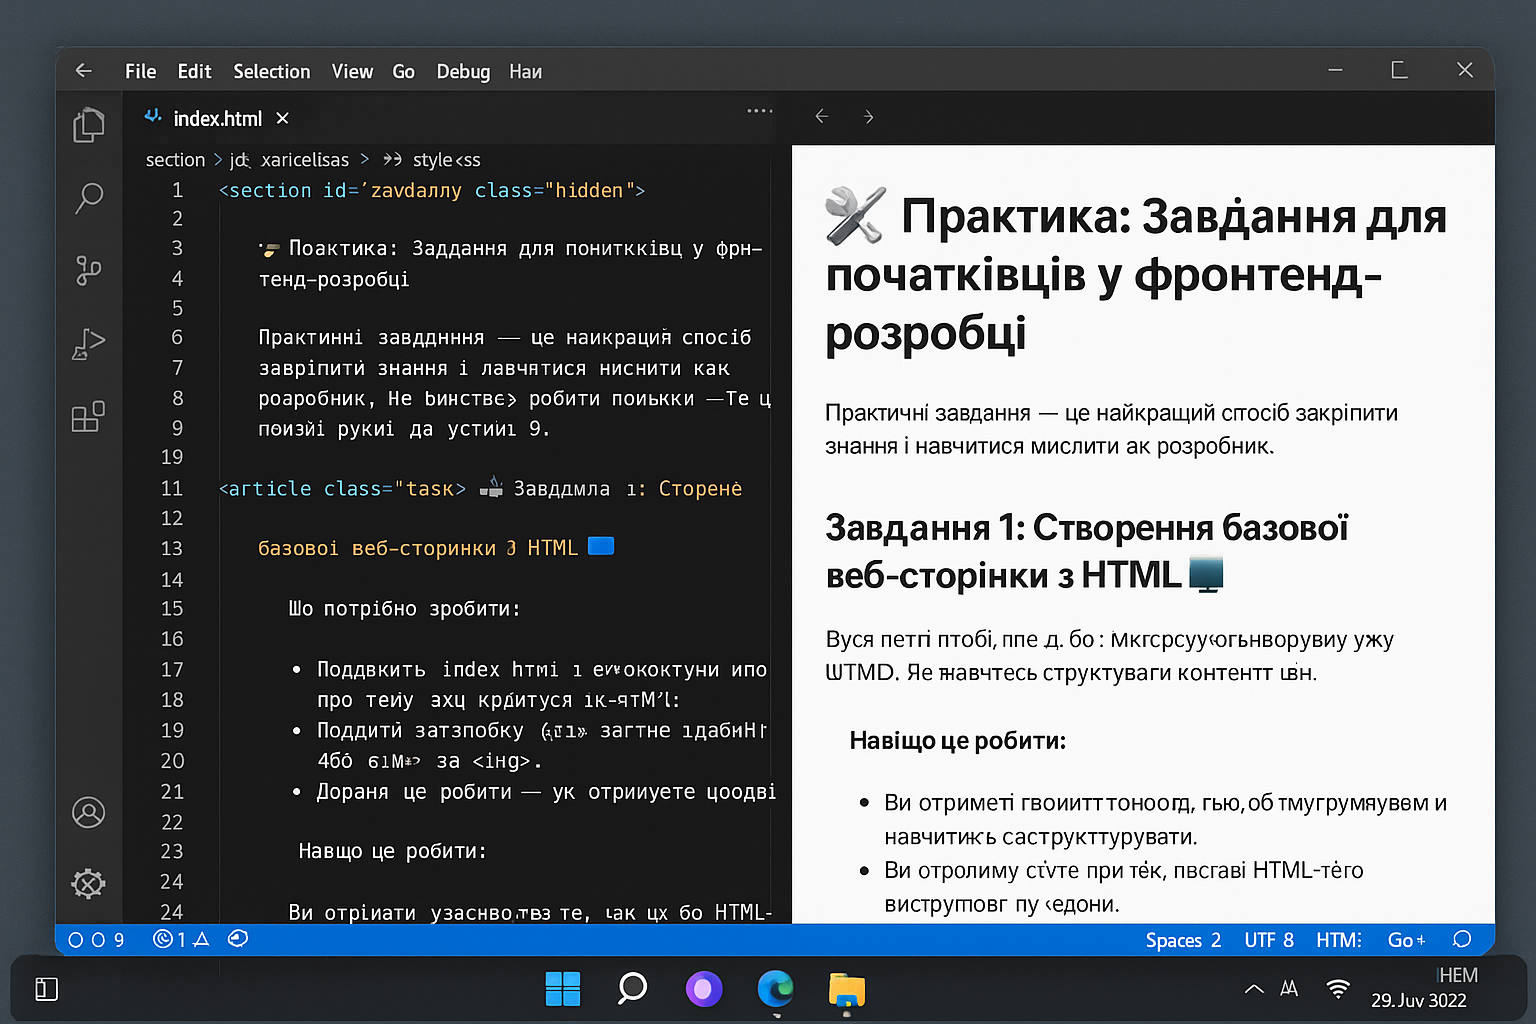Image resolution: width=1536 pixels, height=1024 pixels.
Task: Change indentation via Spaces 2 in status bar
Action: click(x=1183, y=940)
